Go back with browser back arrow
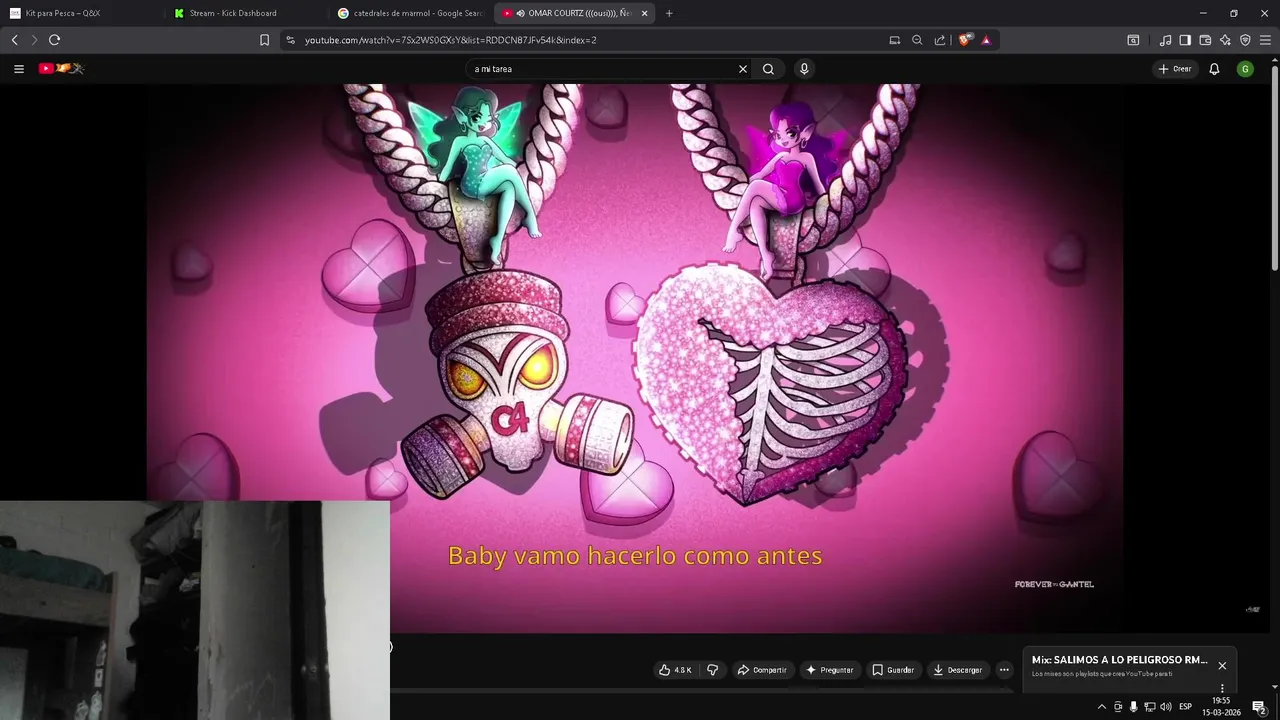Image resolution: width=1280 pixels, height=720 pixels. tap(14, 40)
